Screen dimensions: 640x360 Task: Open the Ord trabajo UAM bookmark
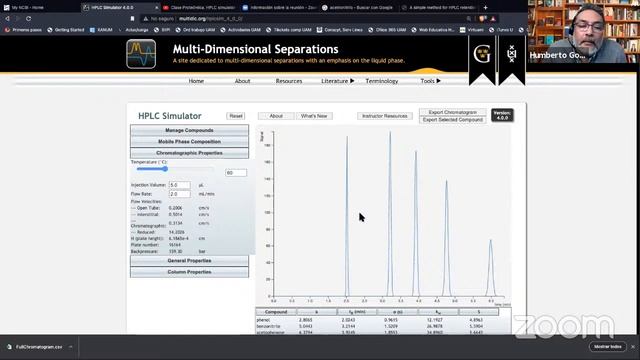[x=195, y=30]
